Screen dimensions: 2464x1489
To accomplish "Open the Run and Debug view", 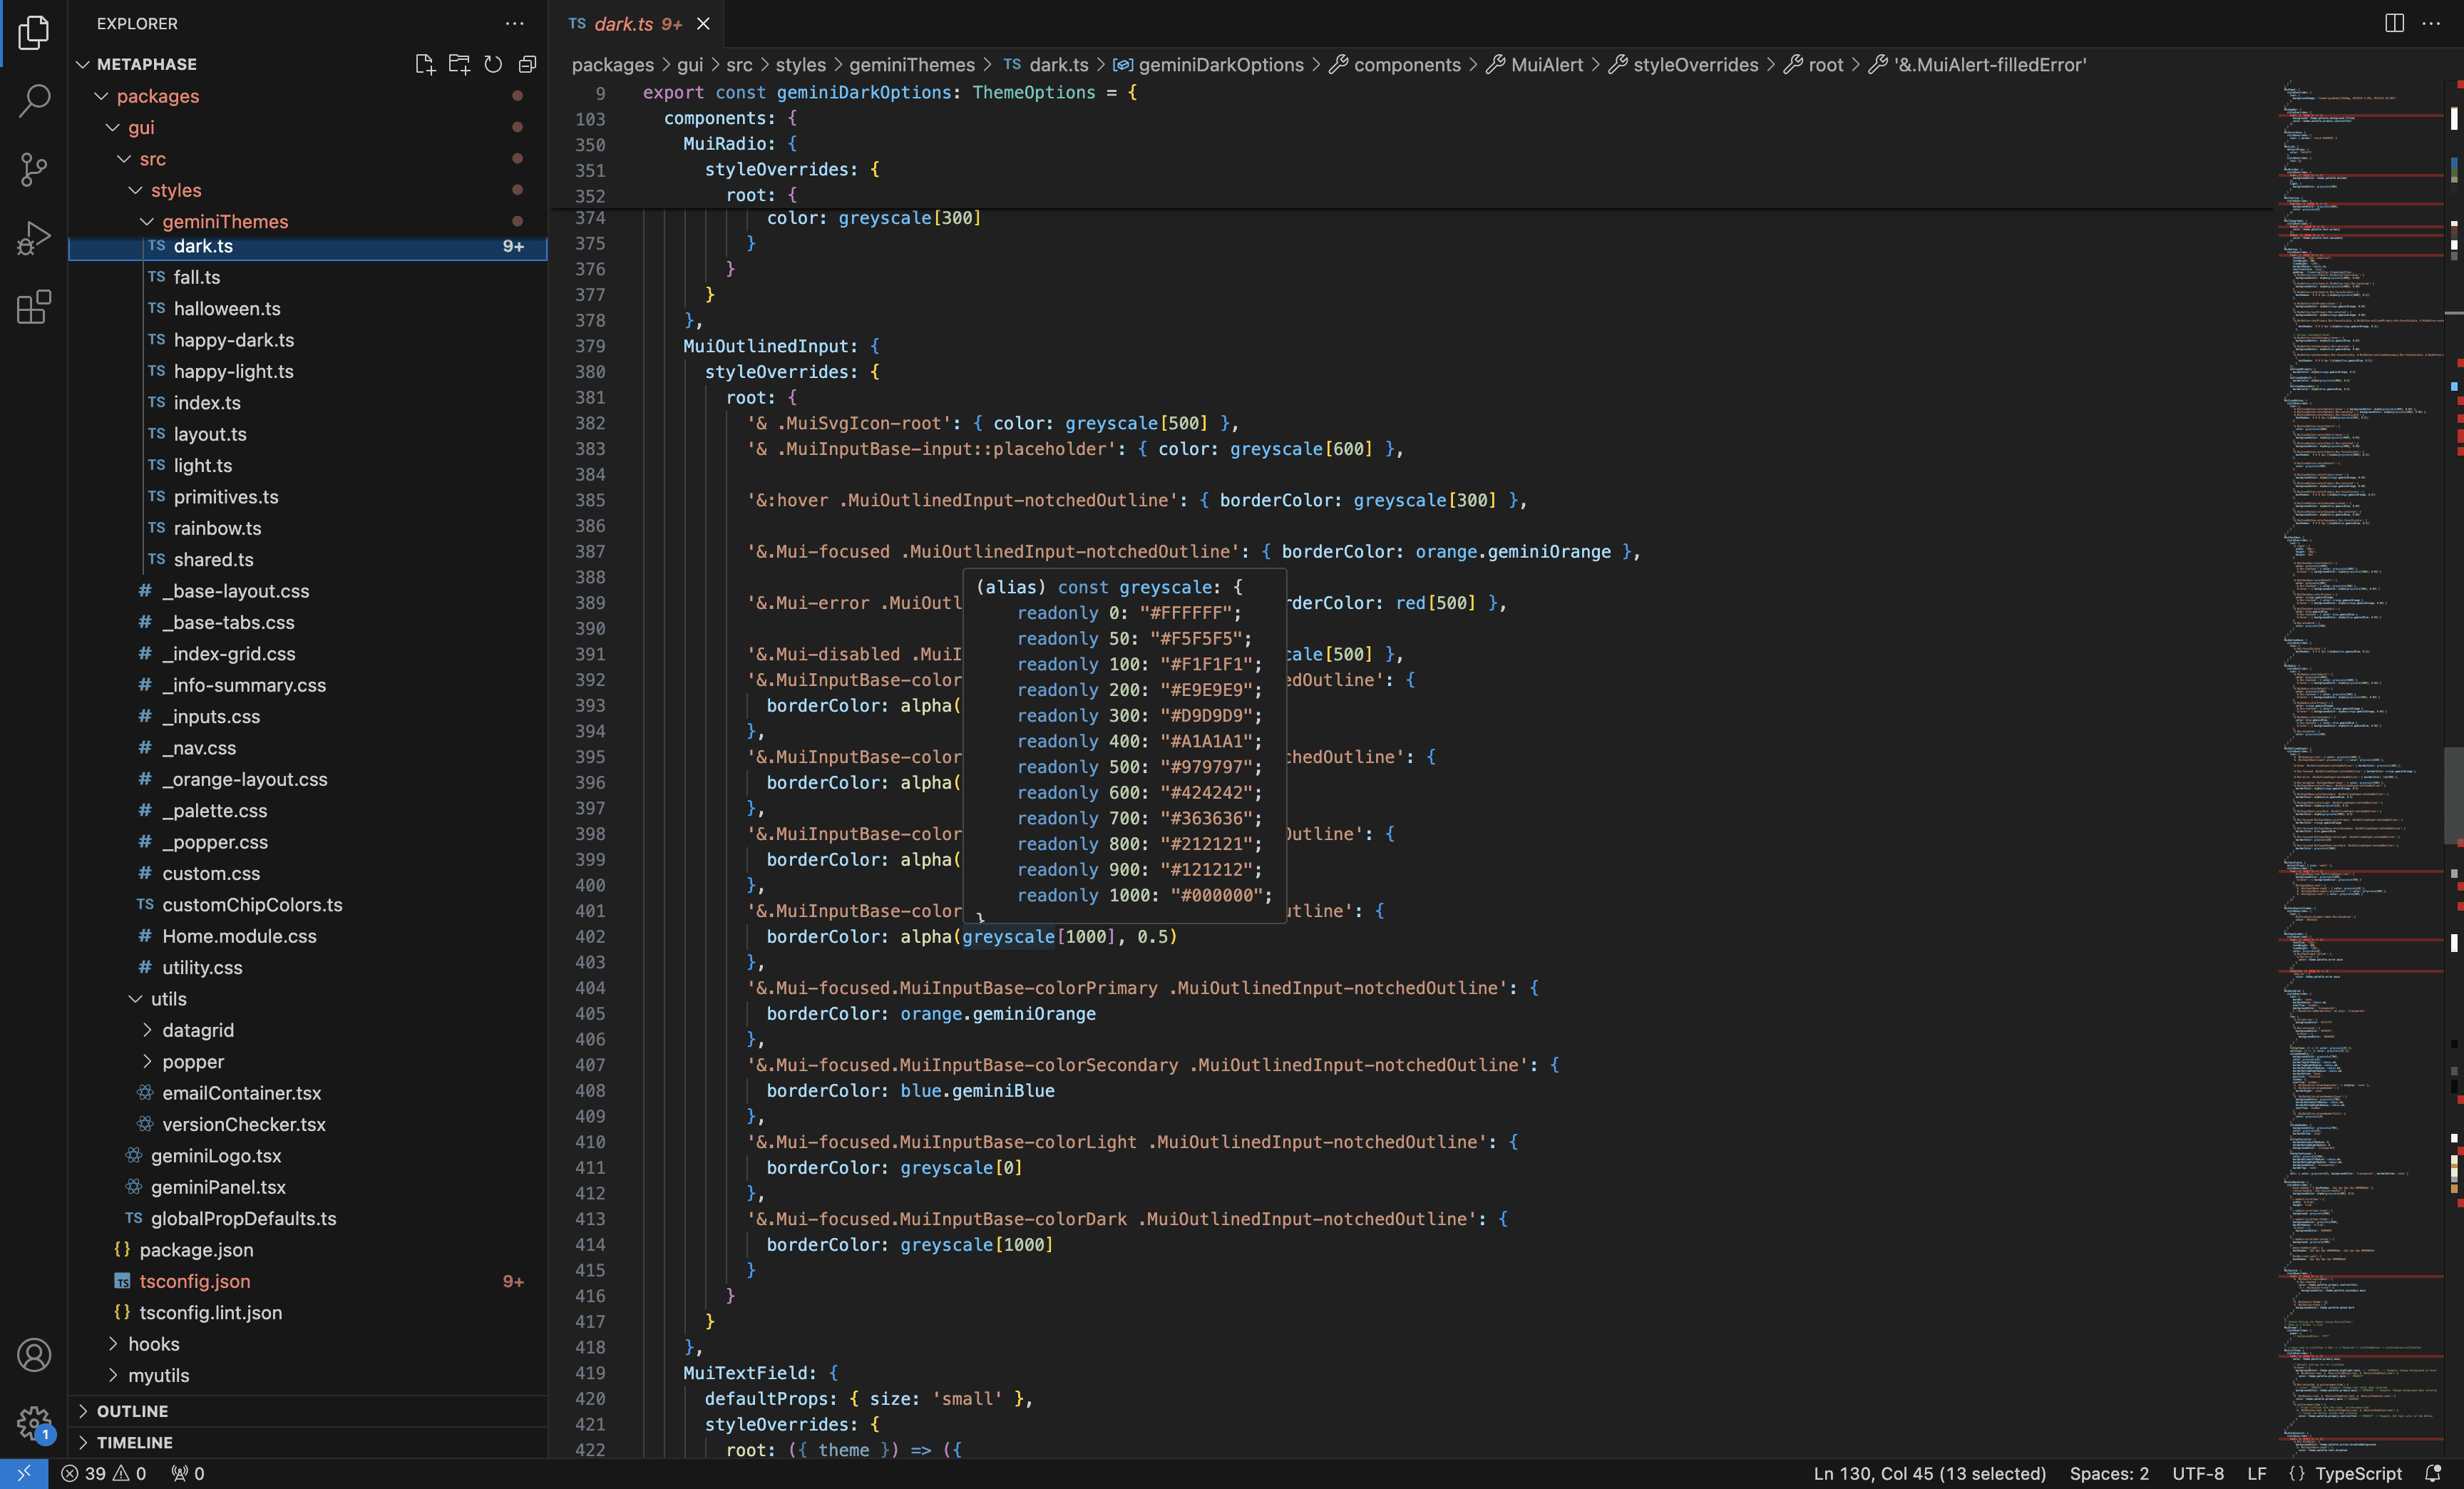I will click(34, 238).
